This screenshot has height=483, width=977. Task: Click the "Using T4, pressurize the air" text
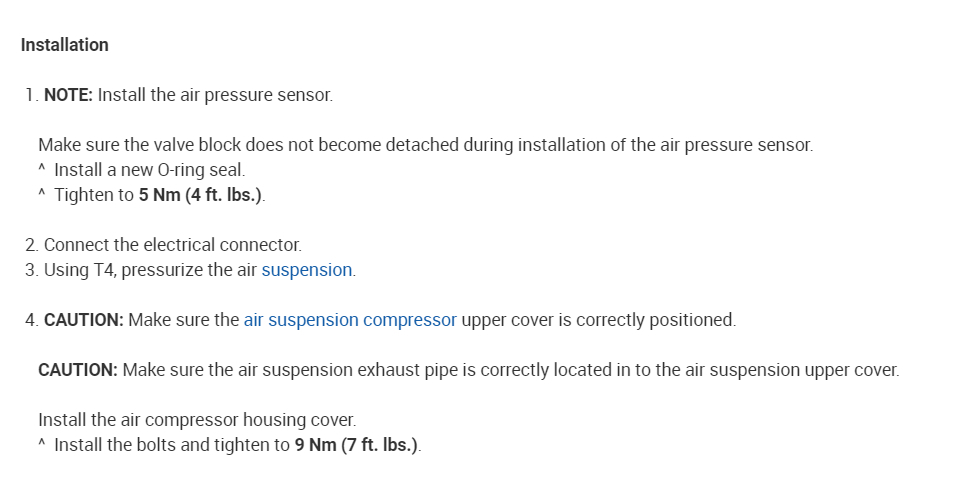pos(150,270)
